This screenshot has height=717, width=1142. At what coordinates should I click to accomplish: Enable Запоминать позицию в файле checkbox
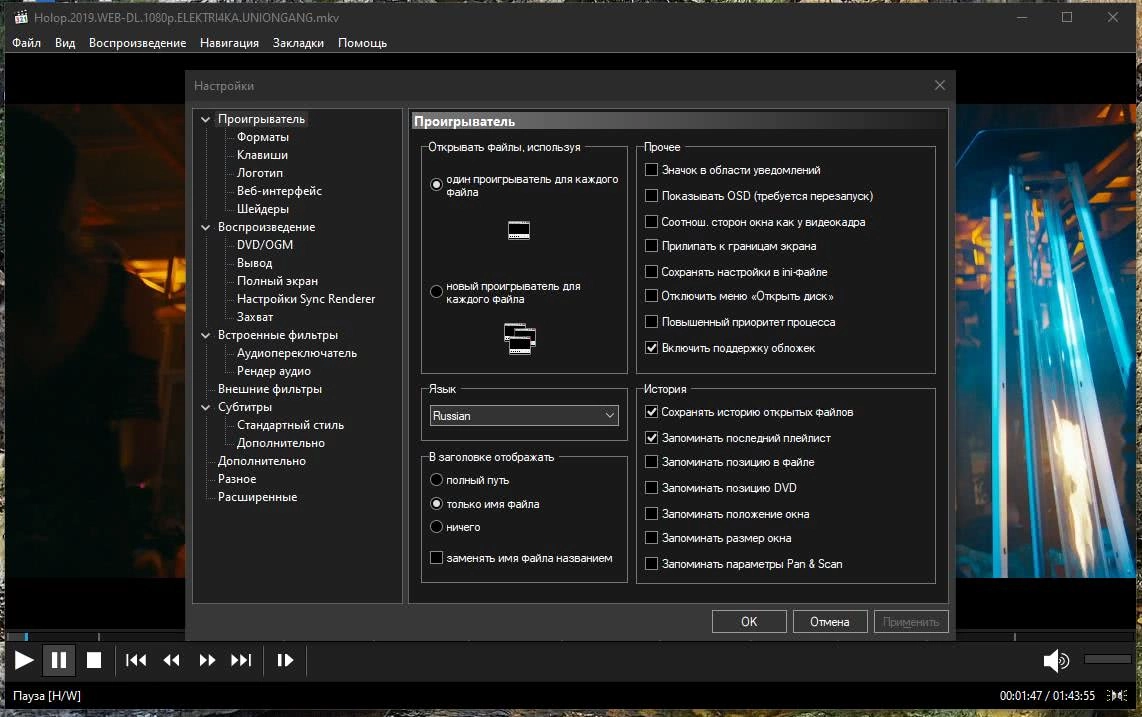pyautogui.click(x=652, y=462)
